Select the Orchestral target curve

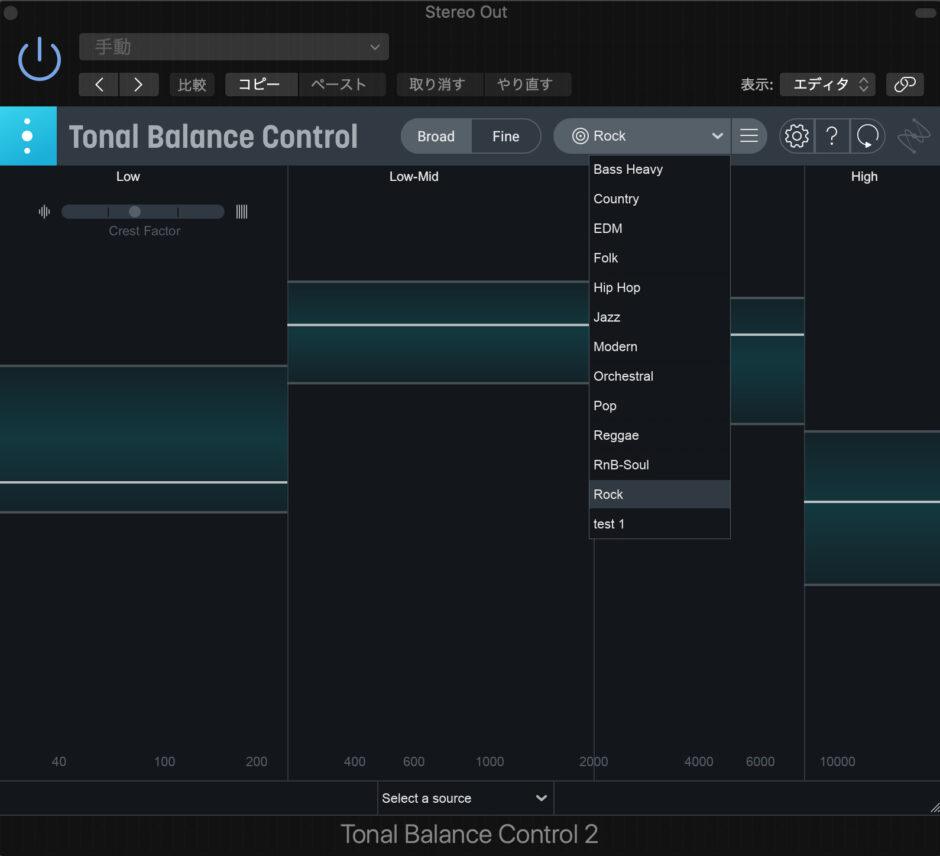pyautogui.click(x=623, y=376)
